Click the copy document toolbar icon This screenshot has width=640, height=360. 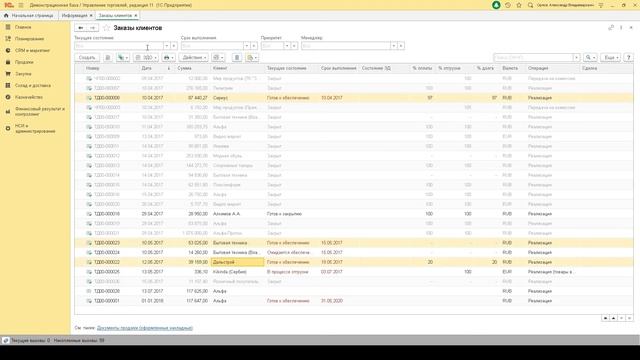pos(108,58)
